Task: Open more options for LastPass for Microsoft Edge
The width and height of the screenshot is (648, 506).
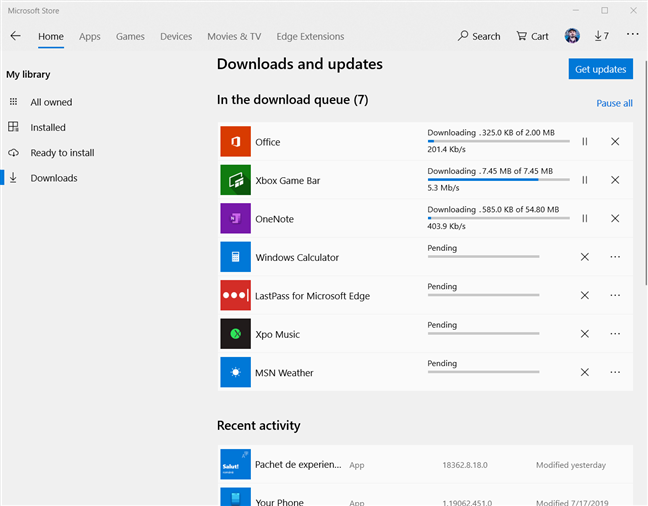Action: pos(615,295)
